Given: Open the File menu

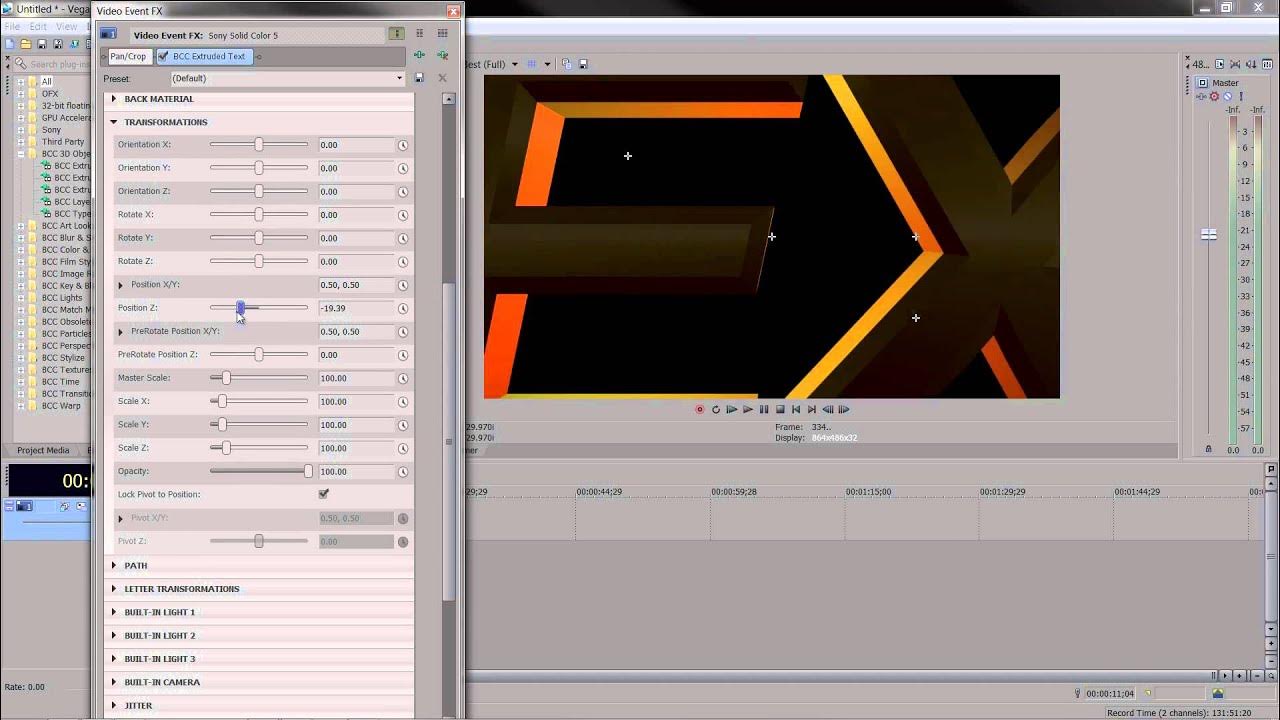Looking at the screenshot, I should pos(10,26).
